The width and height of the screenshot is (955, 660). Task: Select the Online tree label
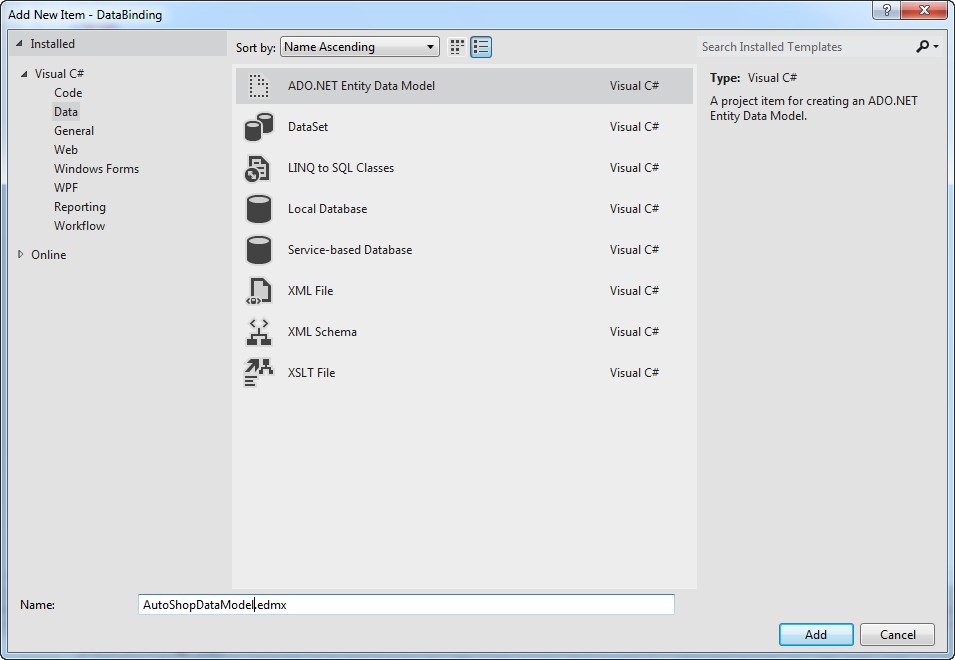pos(49,255)
